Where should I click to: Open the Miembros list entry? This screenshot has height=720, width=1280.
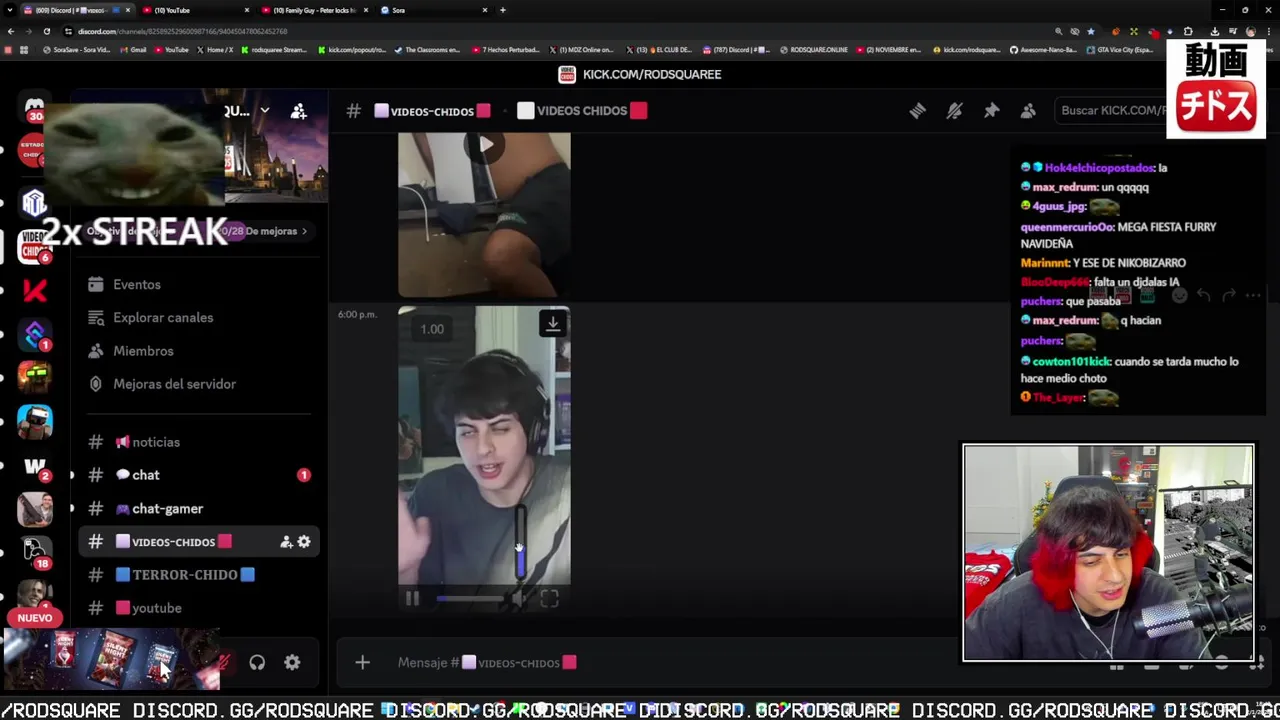(198, 351)
